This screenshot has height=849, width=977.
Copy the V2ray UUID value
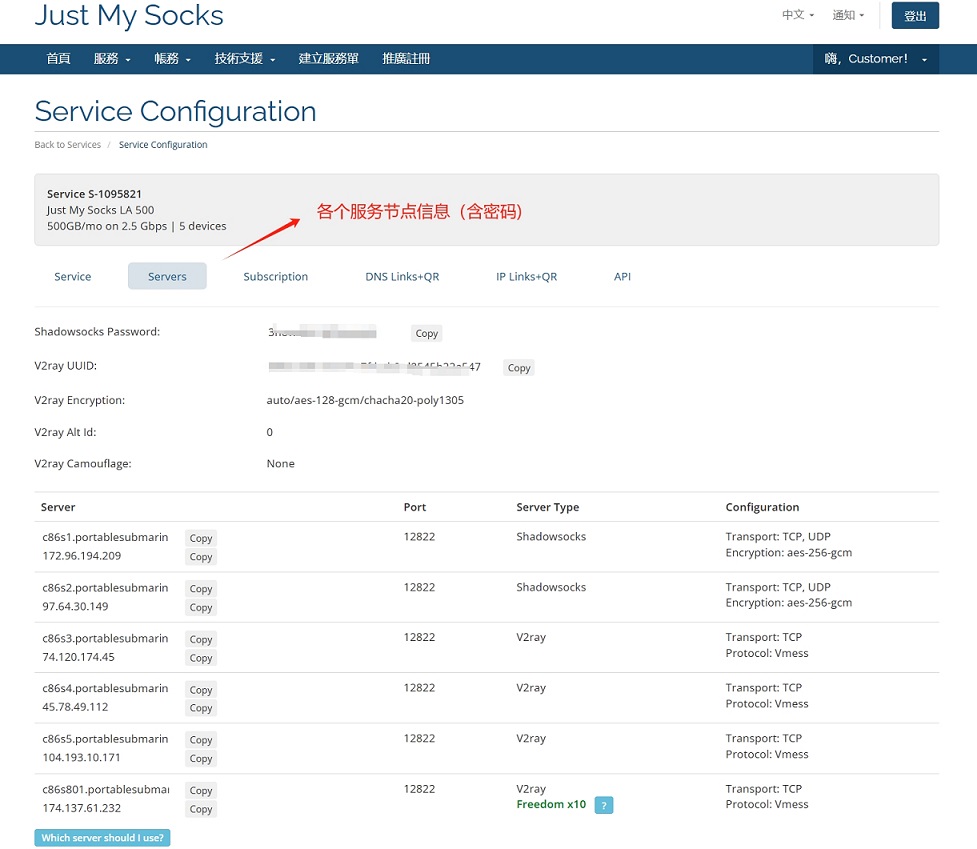pyautogui.click(x=519, y=368)
